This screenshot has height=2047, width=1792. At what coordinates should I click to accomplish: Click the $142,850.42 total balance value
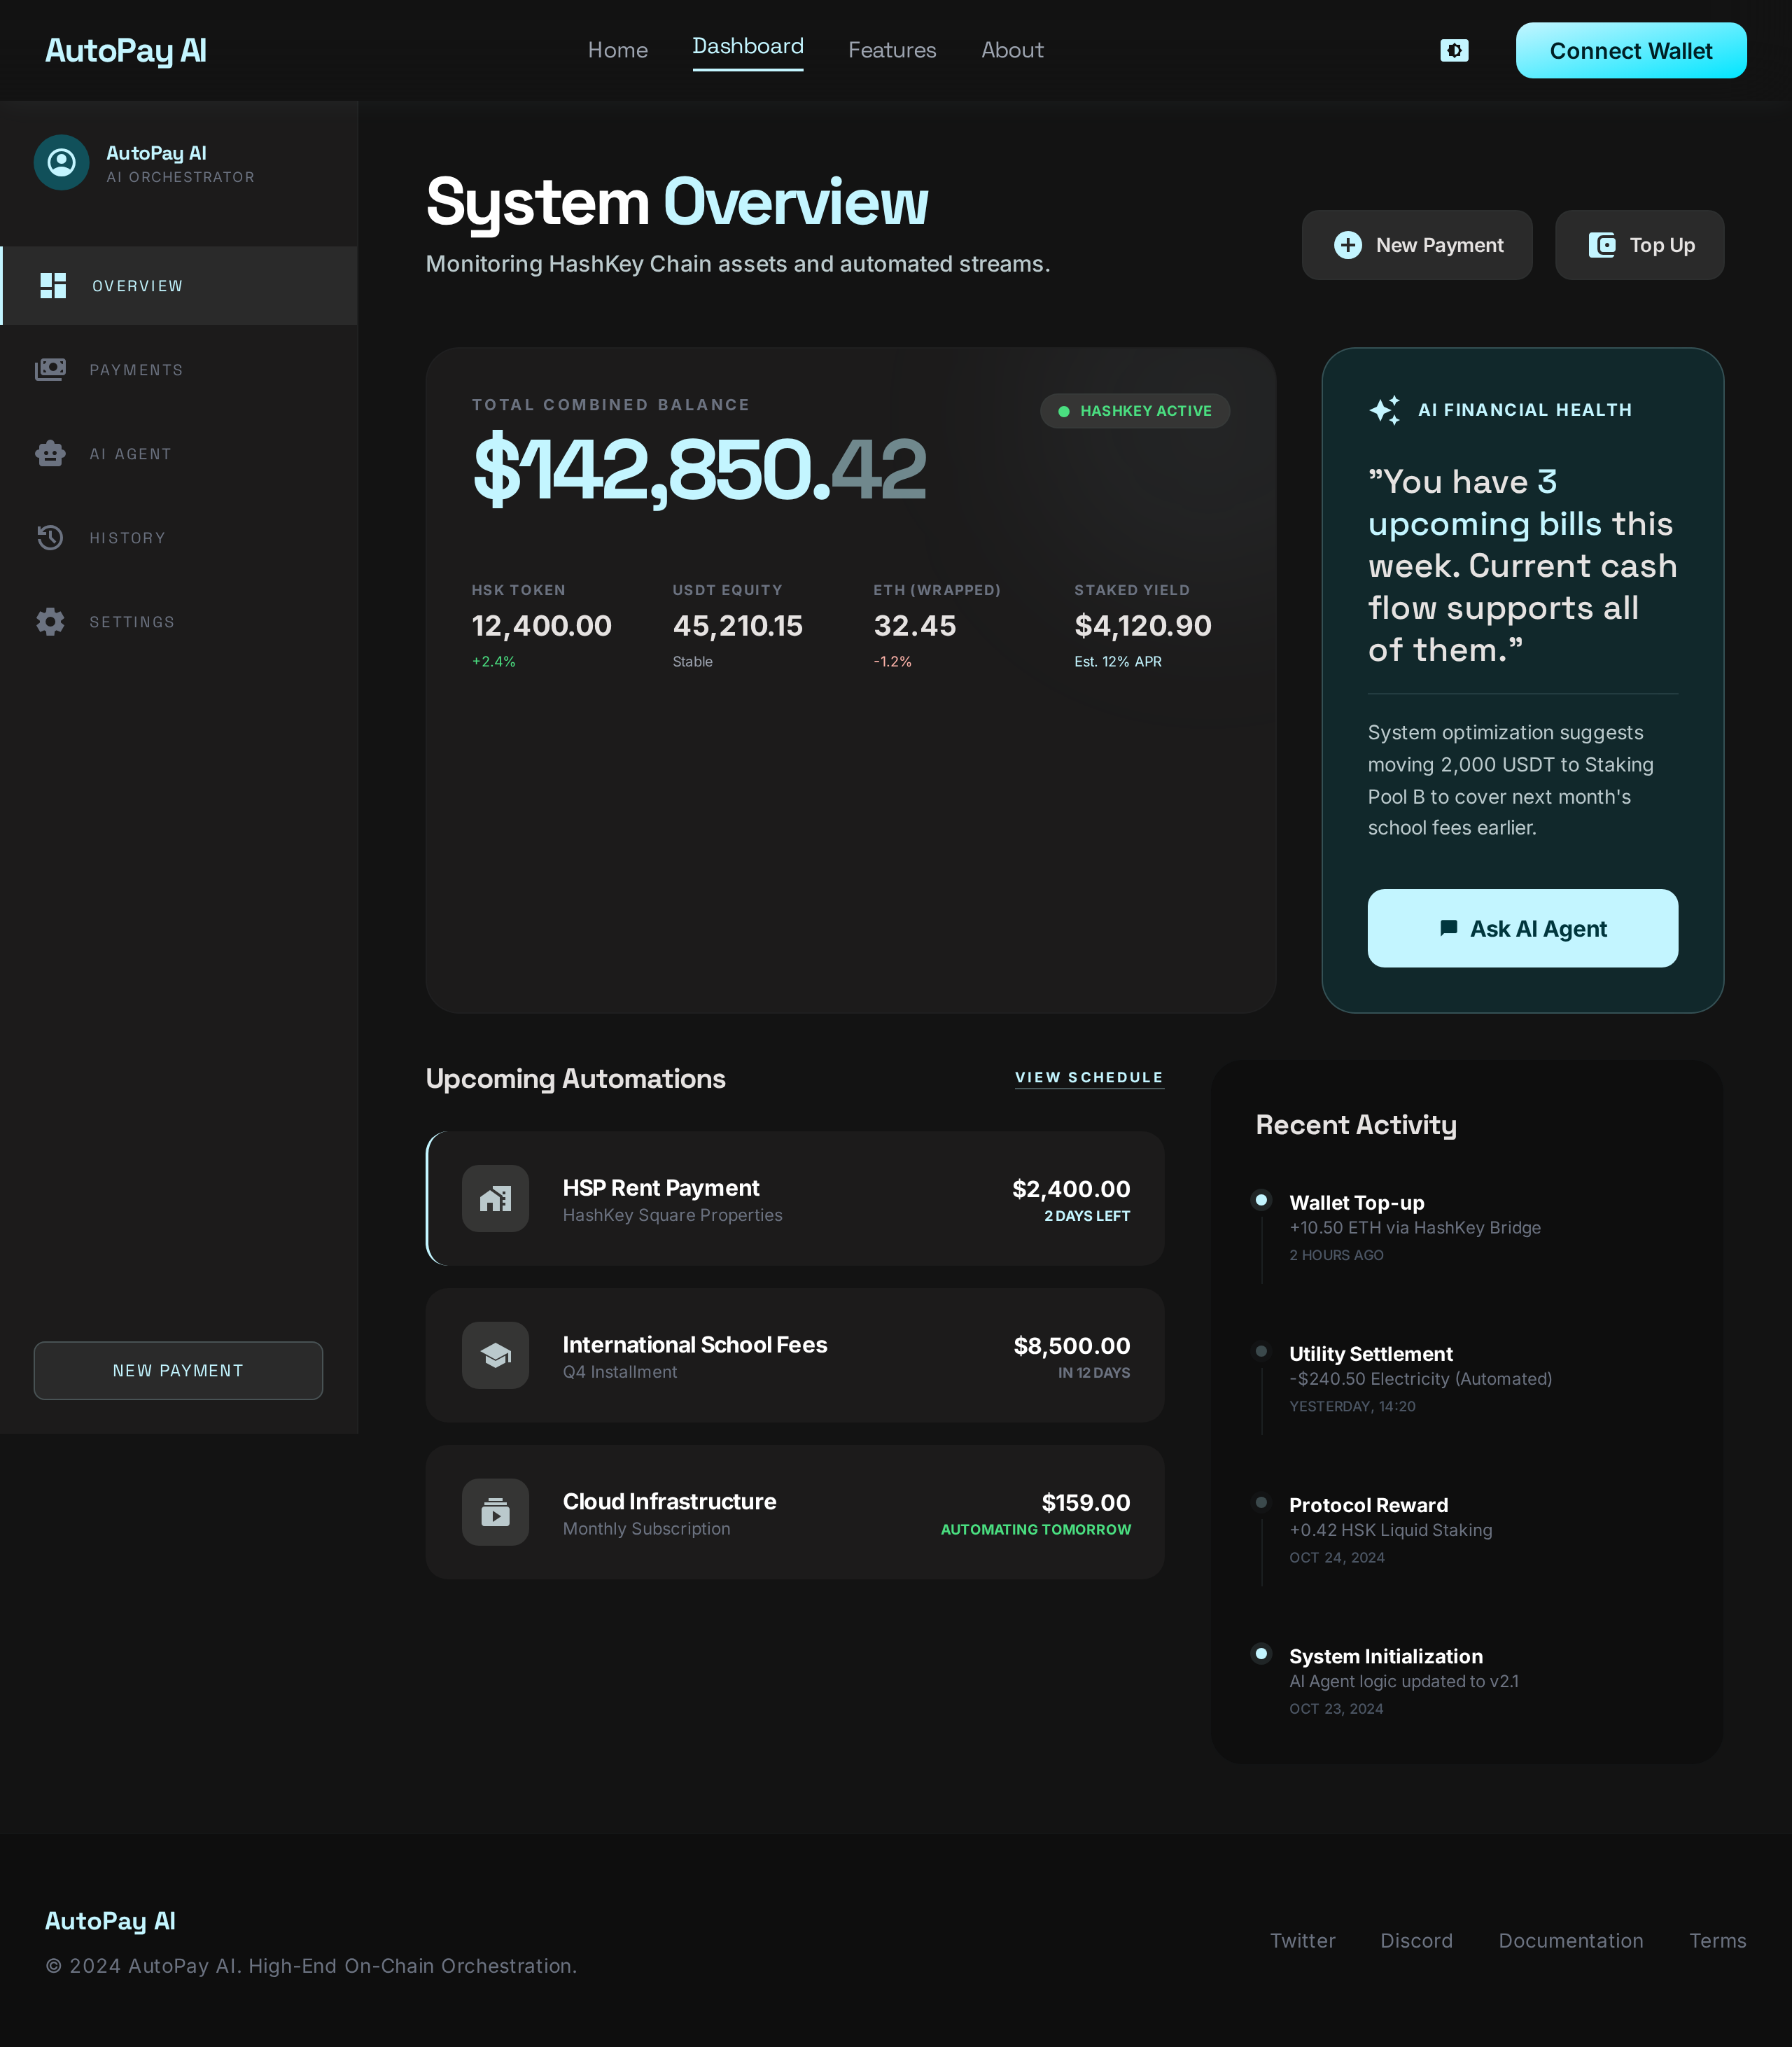[x=699, y=468]
